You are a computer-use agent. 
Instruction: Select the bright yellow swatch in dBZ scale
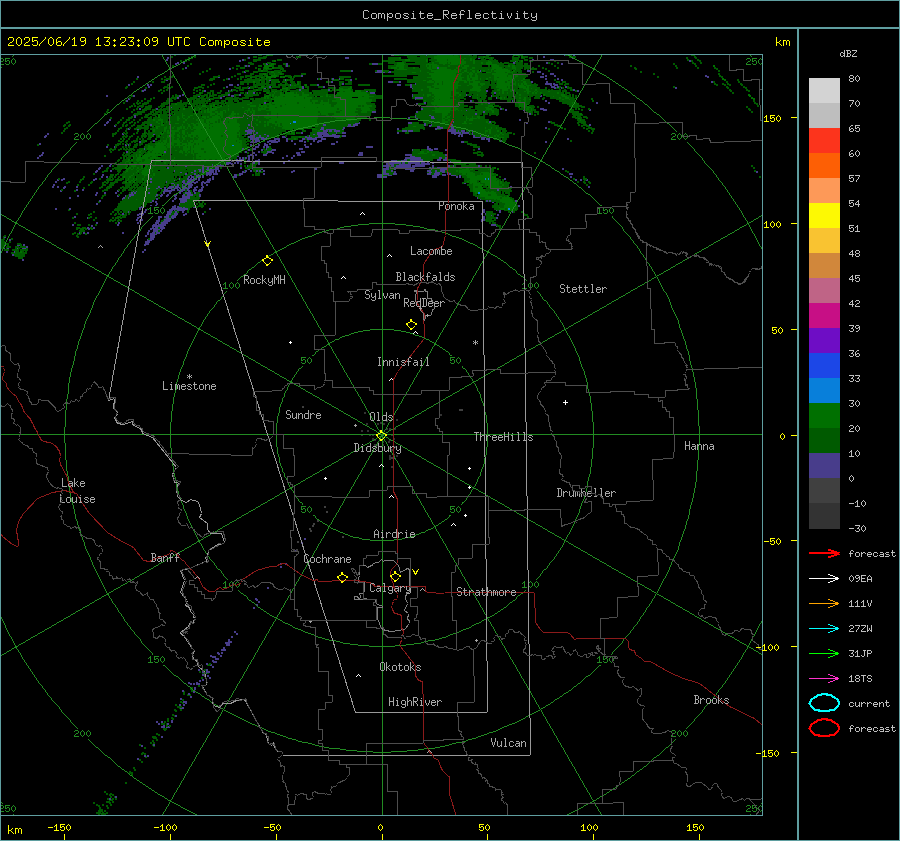[x=824, y=215]
